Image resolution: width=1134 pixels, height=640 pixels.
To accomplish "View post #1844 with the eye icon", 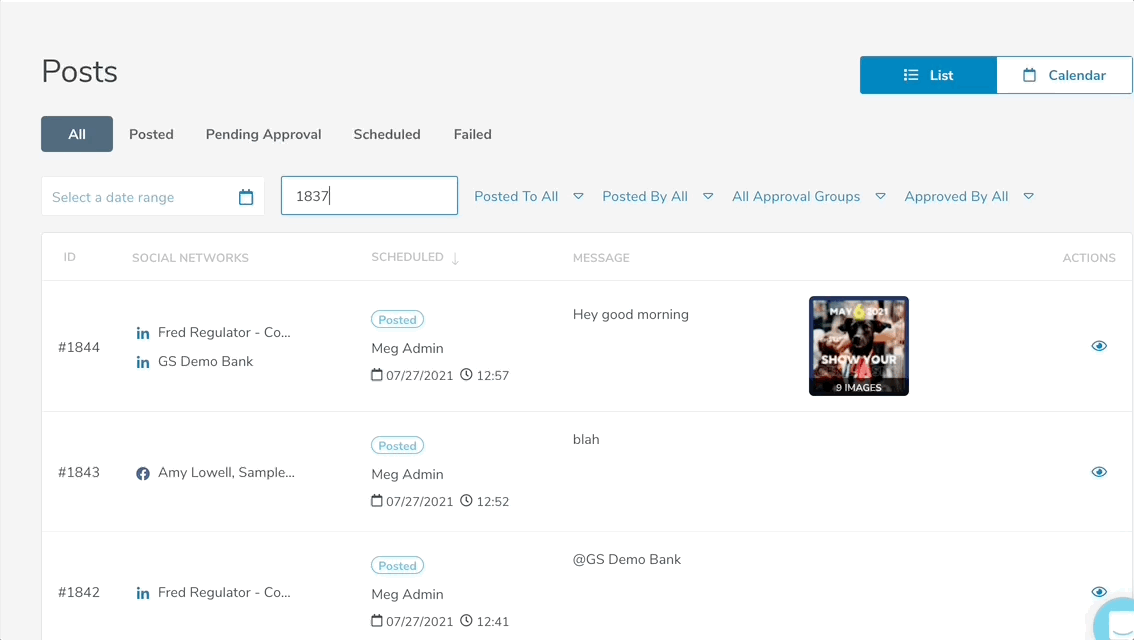I will (x=1099, y=346).
